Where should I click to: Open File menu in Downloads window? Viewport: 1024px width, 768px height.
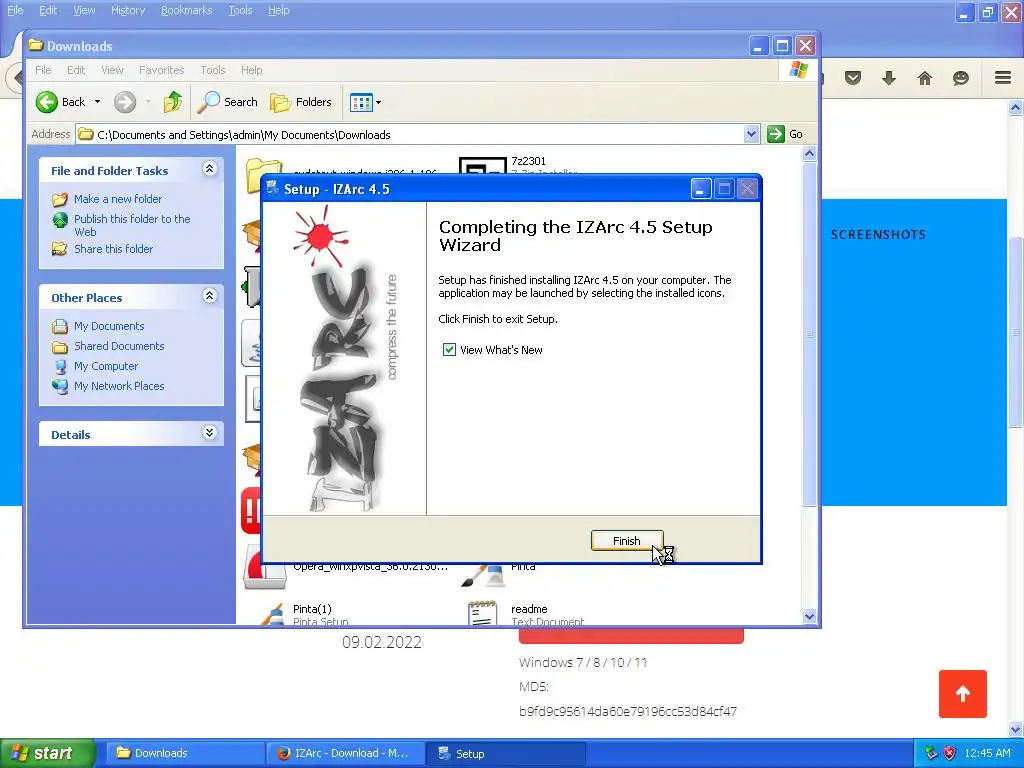tap(43, 70)
